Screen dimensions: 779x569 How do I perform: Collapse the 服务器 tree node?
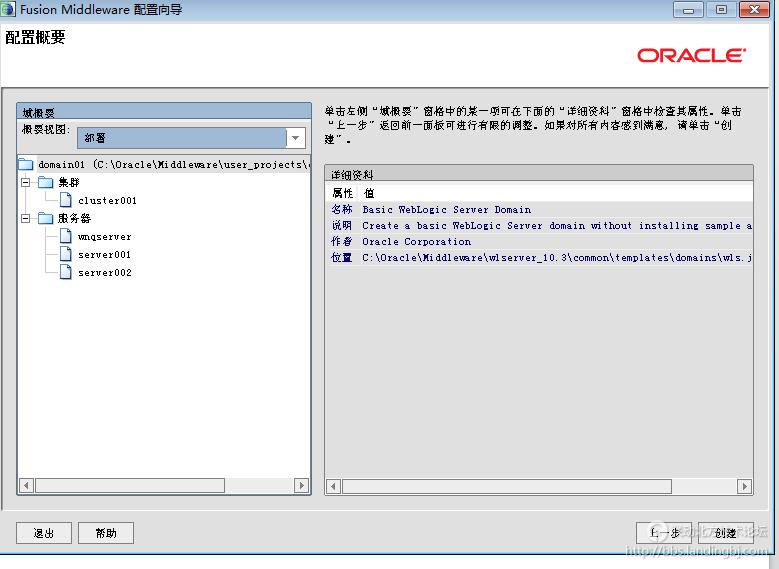click(x=26, y=218)
